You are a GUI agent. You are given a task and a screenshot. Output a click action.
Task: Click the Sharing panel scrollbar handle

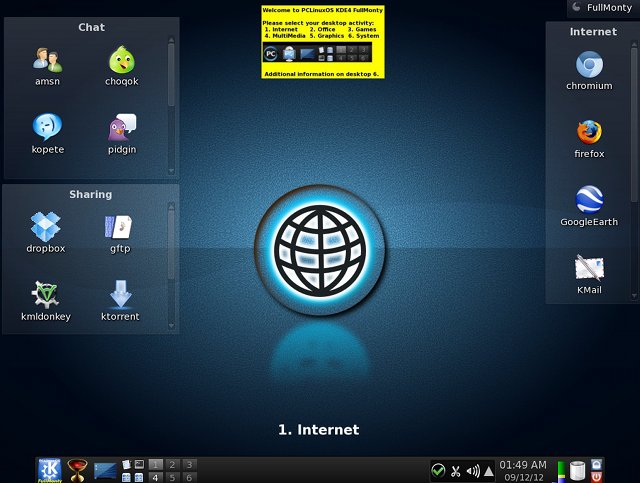click(171, 244)
